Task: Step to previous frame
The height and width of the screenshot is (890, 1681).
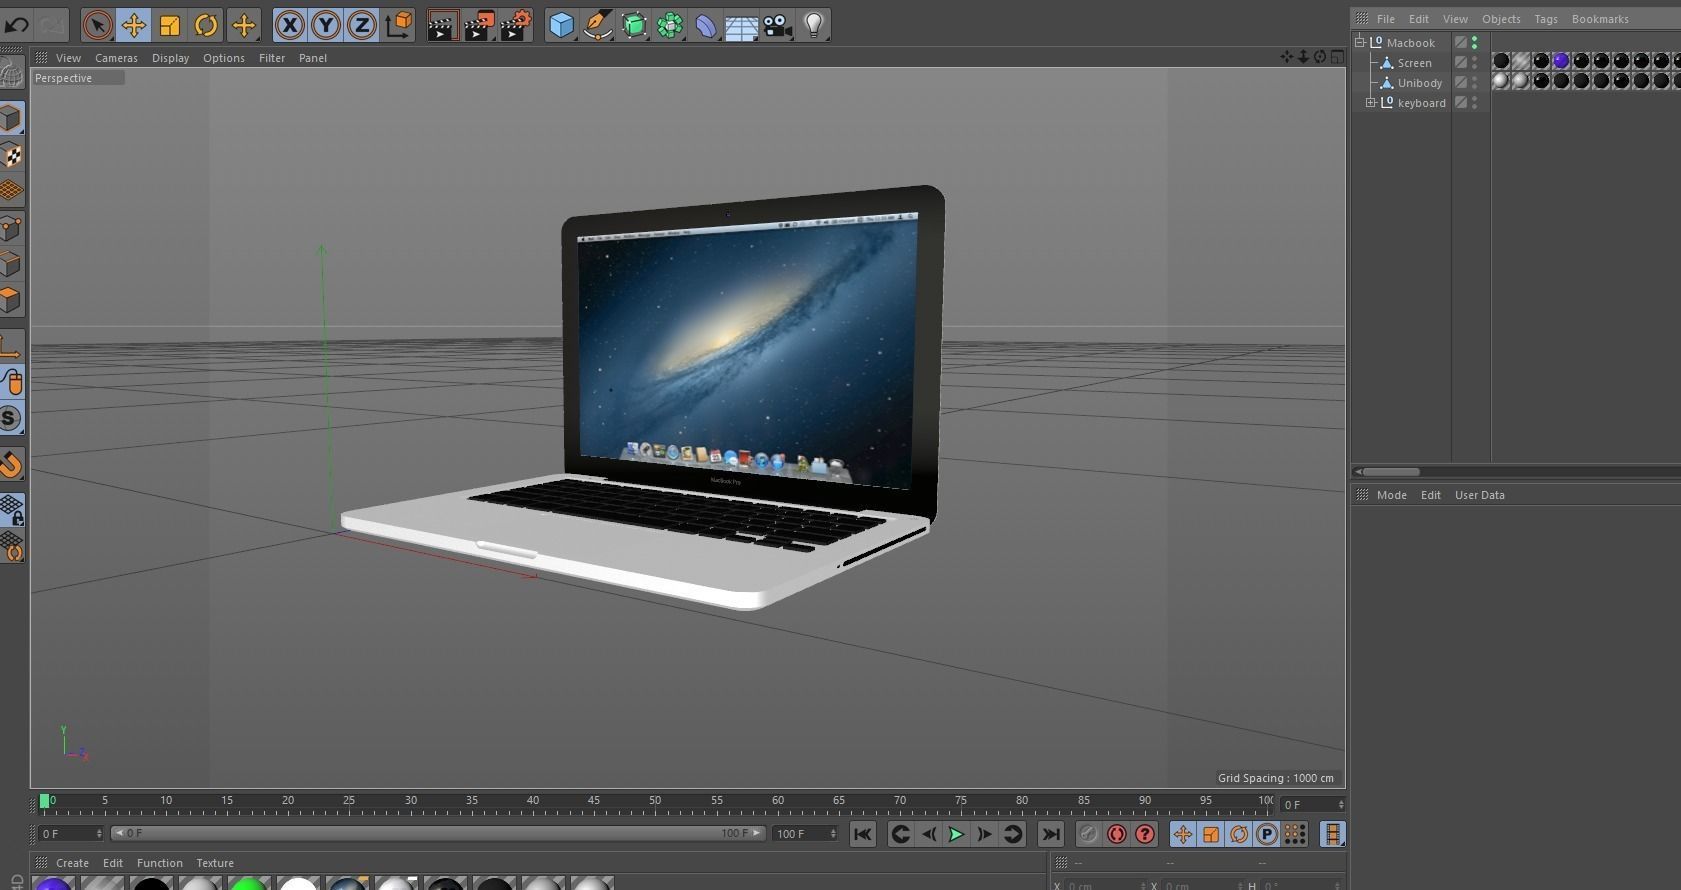Action: (929, 834)
